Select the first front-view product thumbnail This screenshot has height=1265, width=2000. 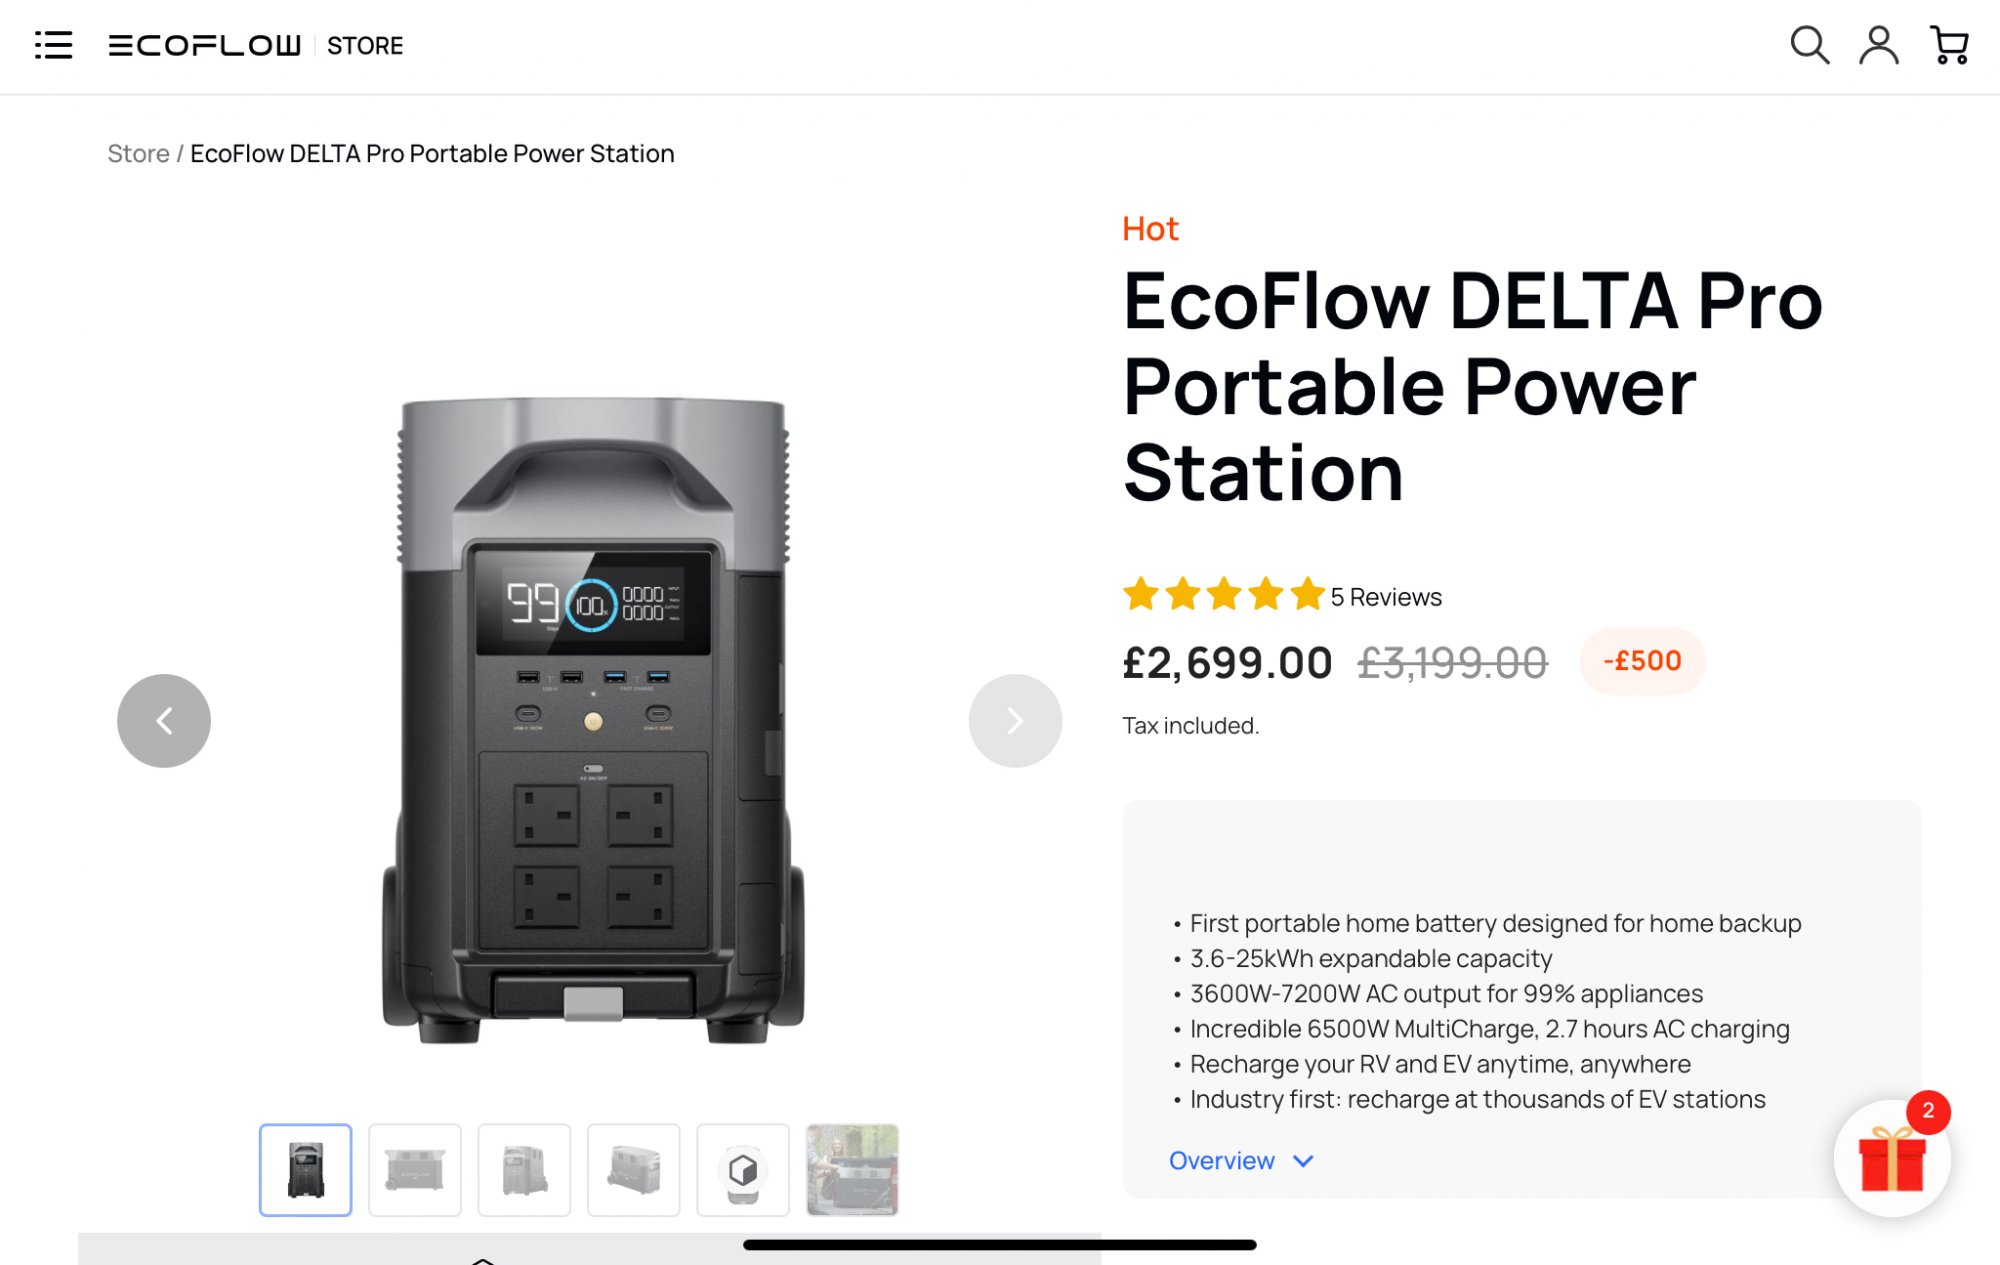(x=306, y=1170)
